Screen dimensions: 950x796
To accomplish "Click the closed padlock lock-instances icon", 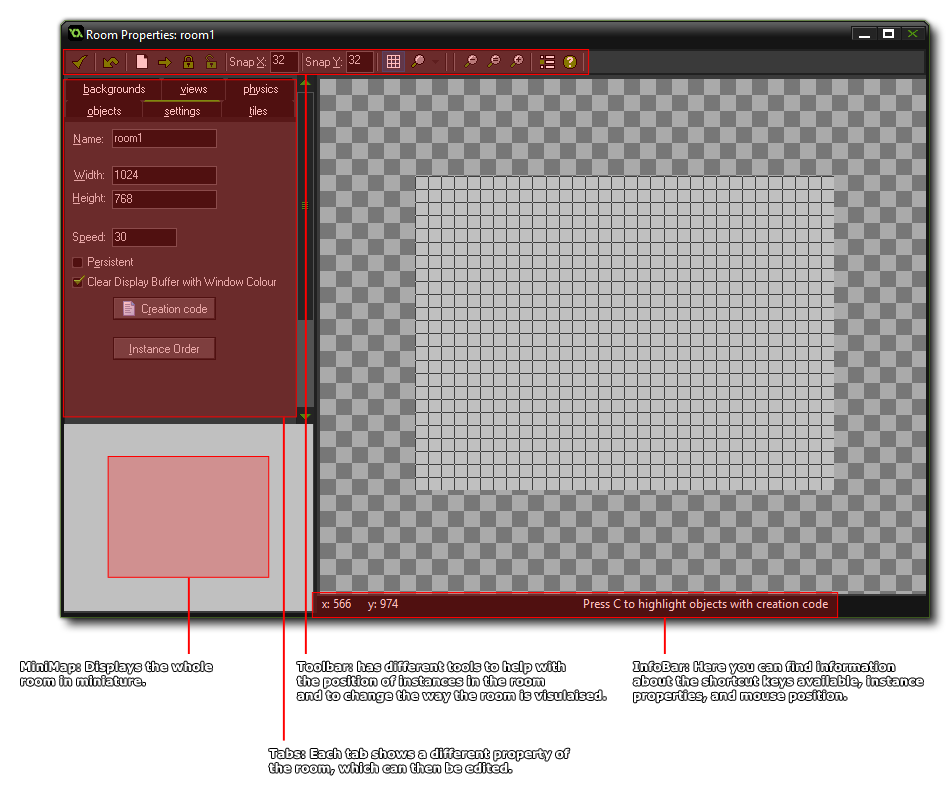I will [x=188, y=62].
